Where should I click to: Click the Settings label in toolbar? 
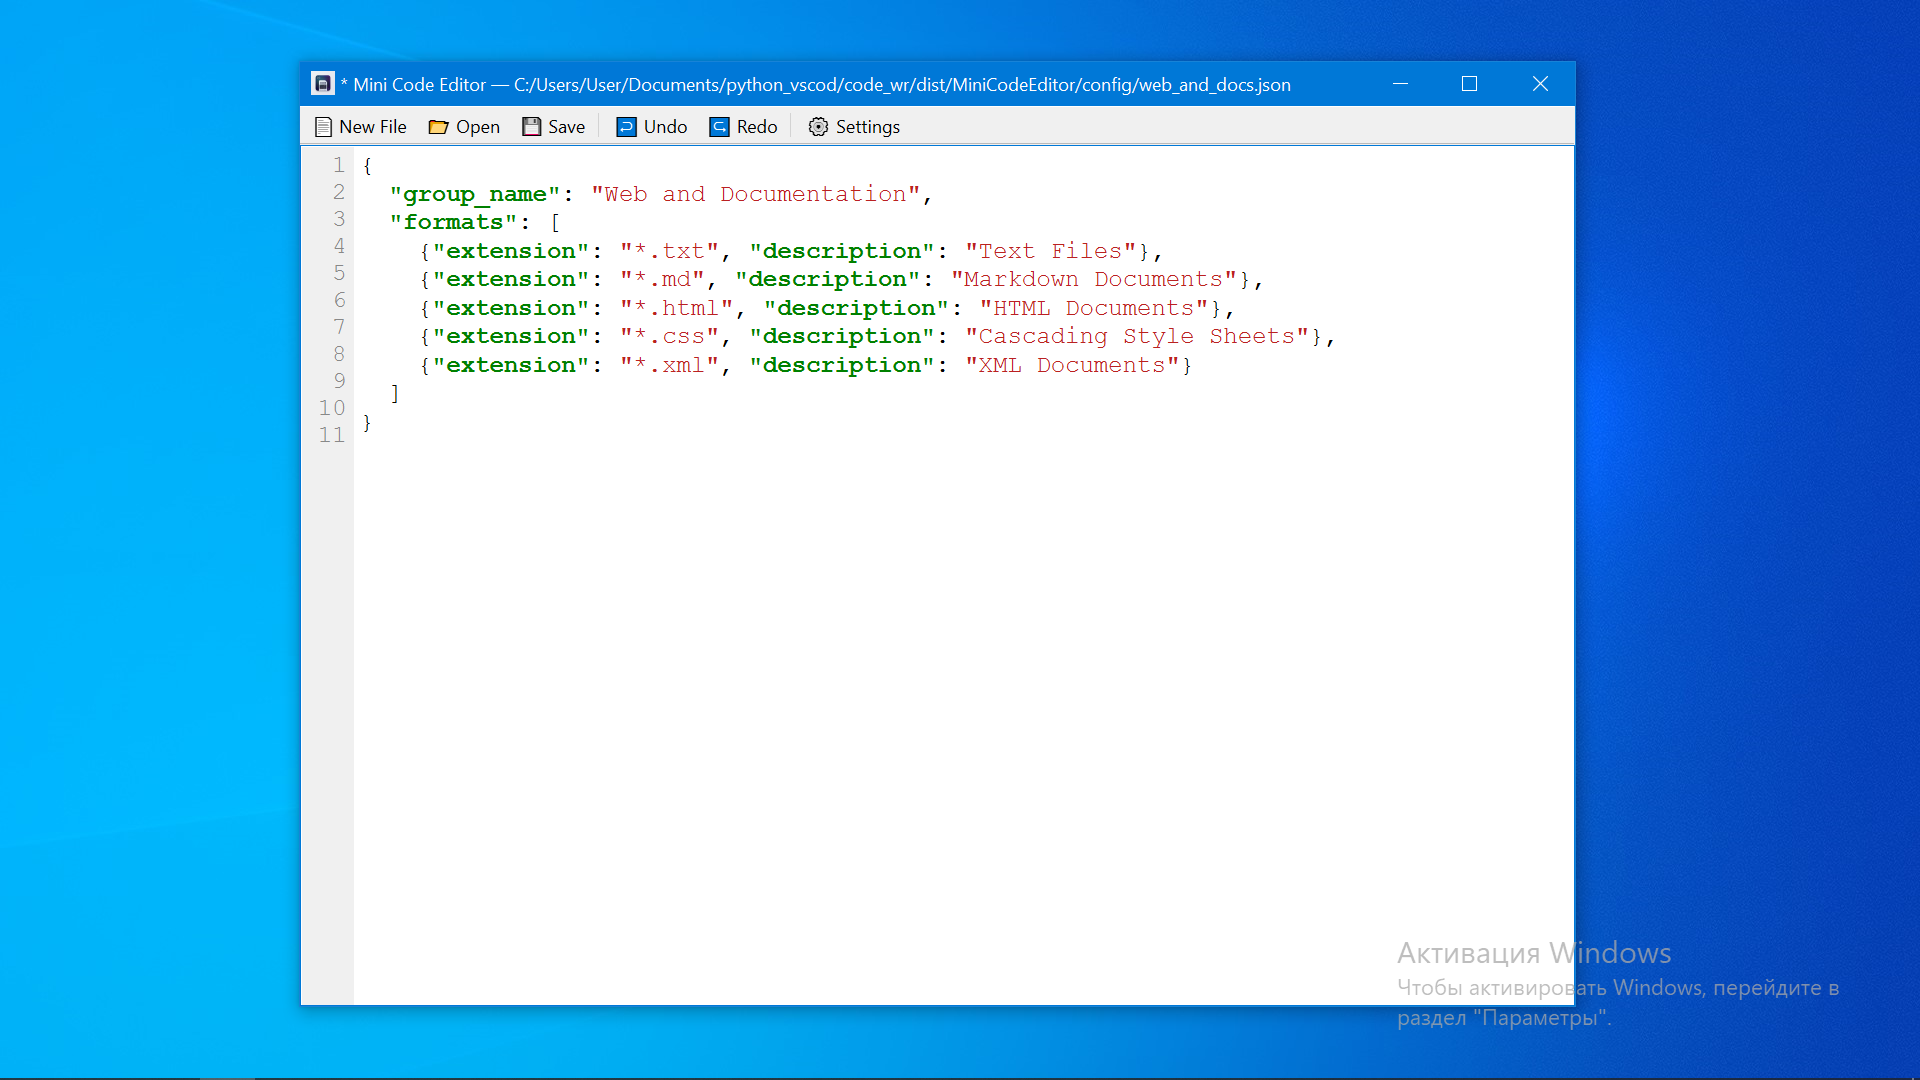point(868,127)
